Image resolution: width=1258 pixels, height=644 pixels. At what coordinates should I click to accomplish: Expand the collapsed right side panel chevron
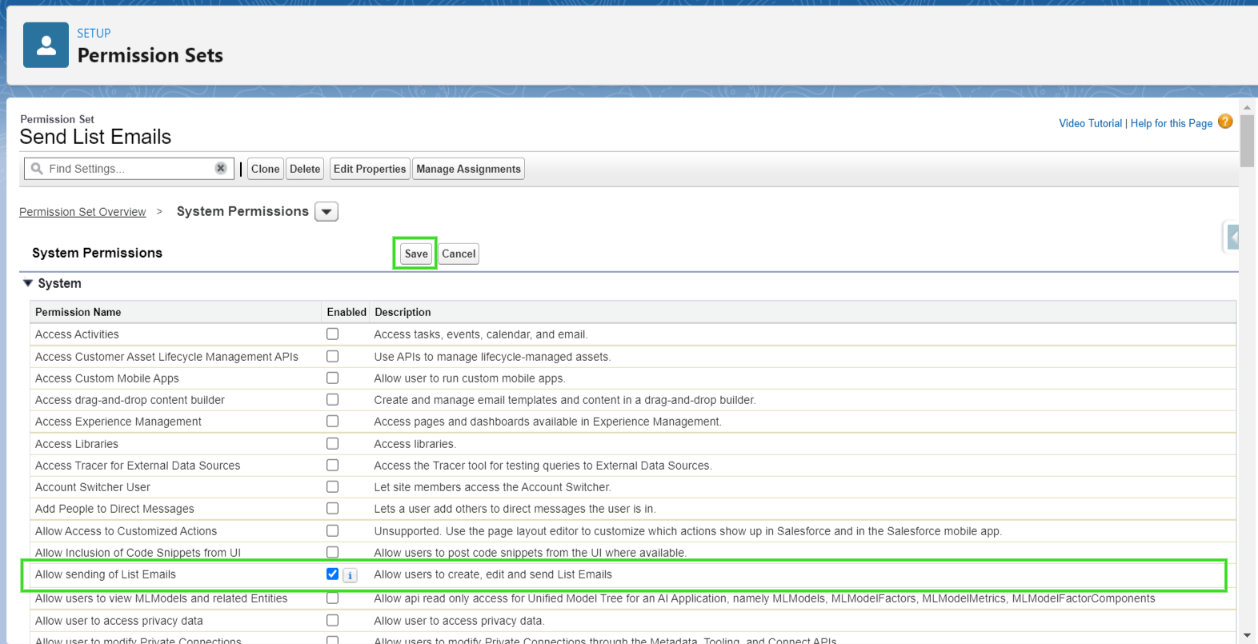click(1233, 237)
